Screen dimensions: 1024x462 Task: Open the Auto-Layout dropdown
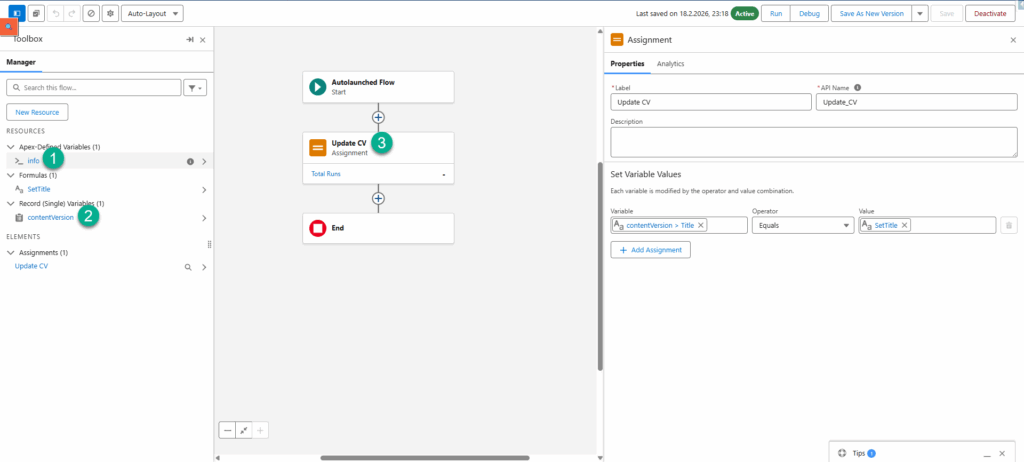point(152,14)
